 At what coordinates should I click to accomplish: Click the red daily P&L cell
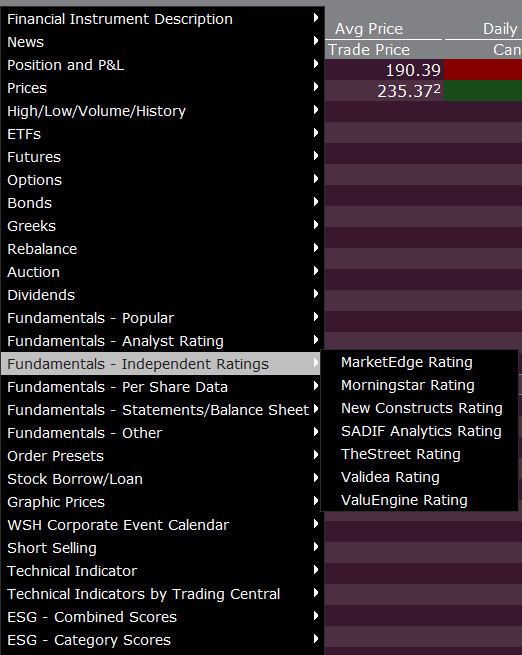(x=483, y=70)
